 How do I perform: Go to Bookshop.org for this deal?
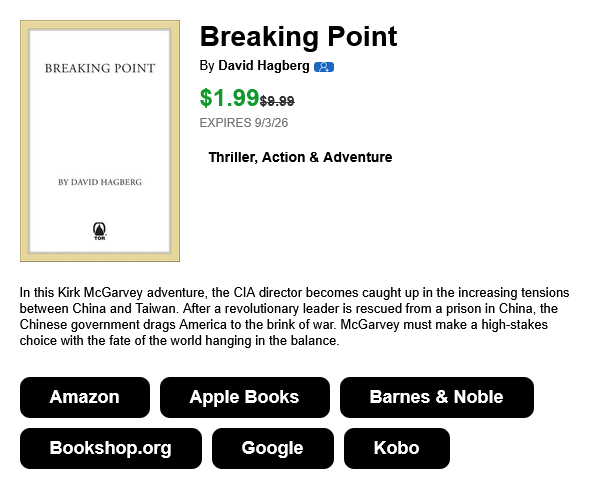(111, 448)
